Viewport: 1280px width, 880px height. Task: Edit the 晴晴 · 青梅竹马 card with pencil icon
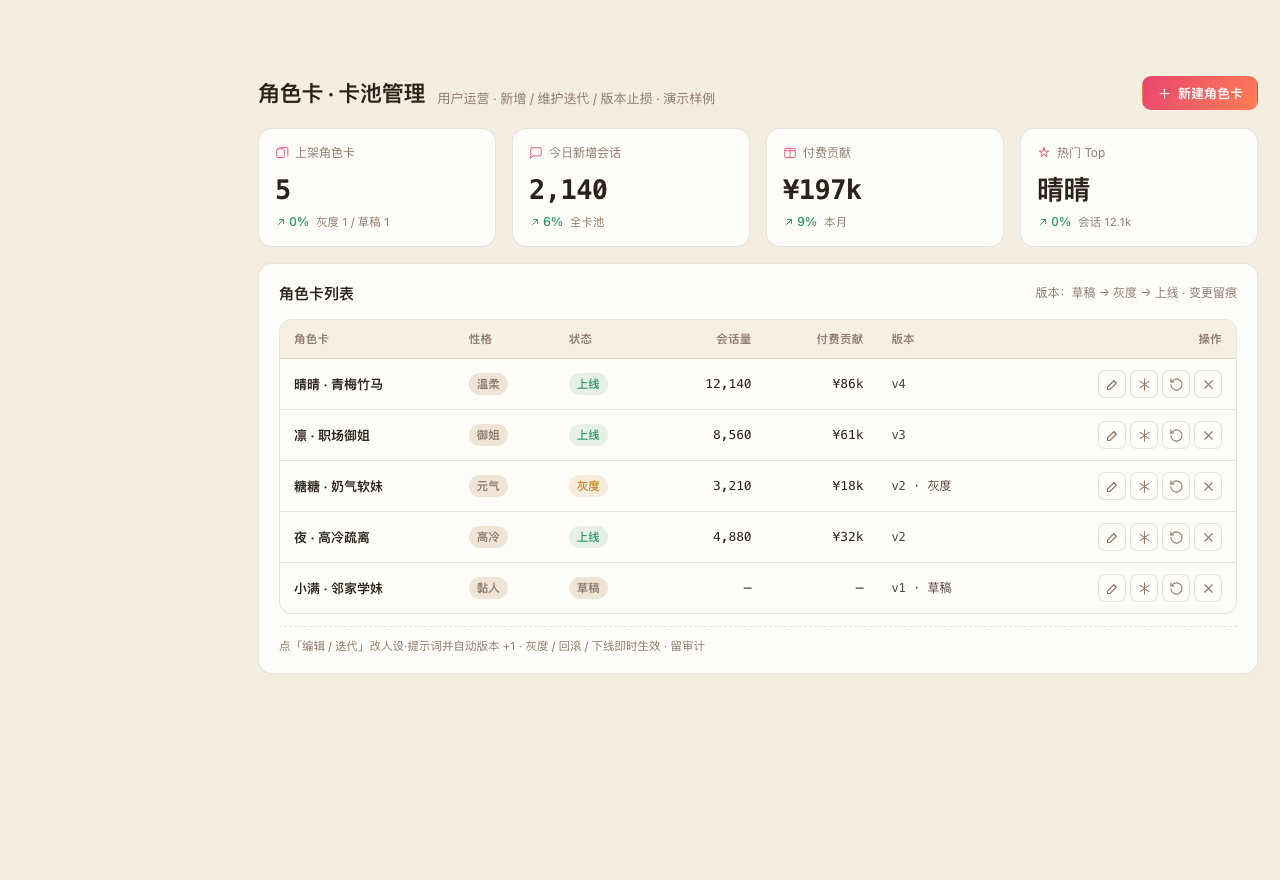[x=1112, y=384]
